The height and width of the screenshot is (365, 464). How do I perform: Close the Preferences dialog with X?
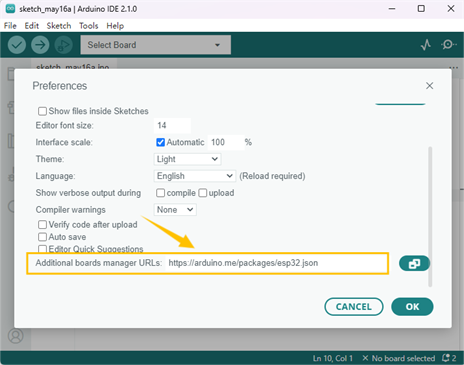pyautogui.click(x=429, y=86)
